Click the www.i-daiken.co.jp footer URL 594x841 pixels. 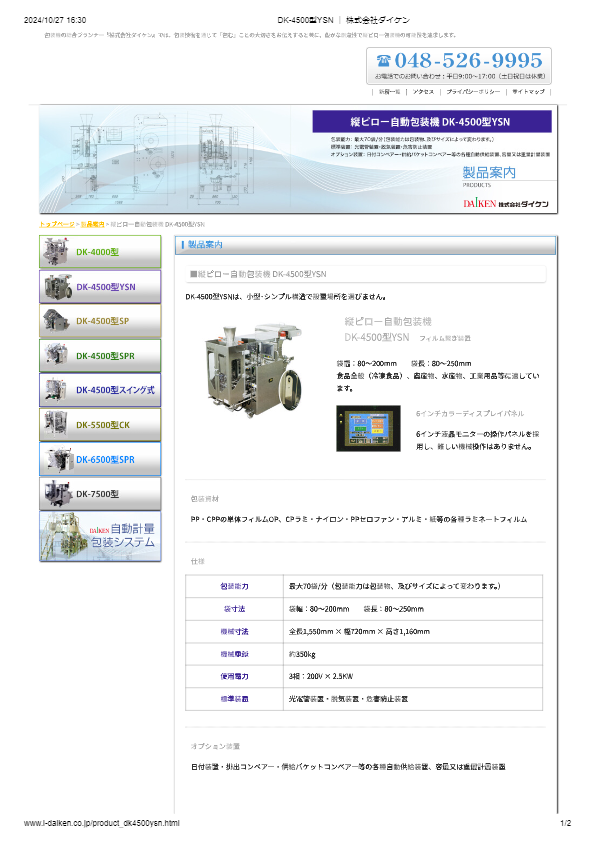(102, 823)
